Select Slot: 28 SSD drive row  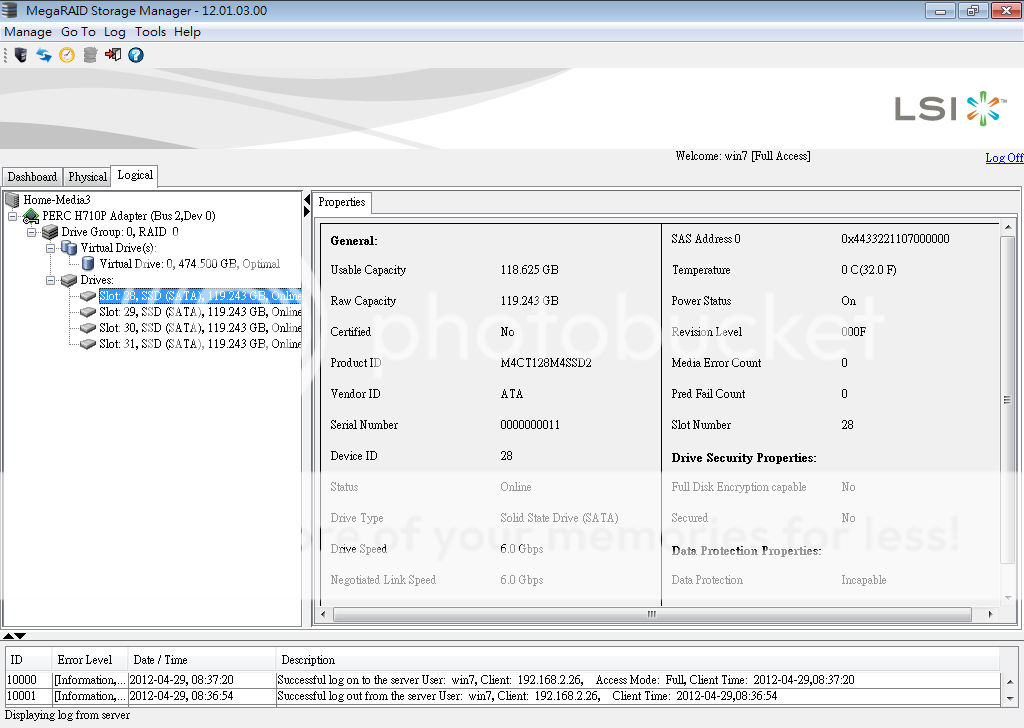pyautogui.click(x=200, y=296)
